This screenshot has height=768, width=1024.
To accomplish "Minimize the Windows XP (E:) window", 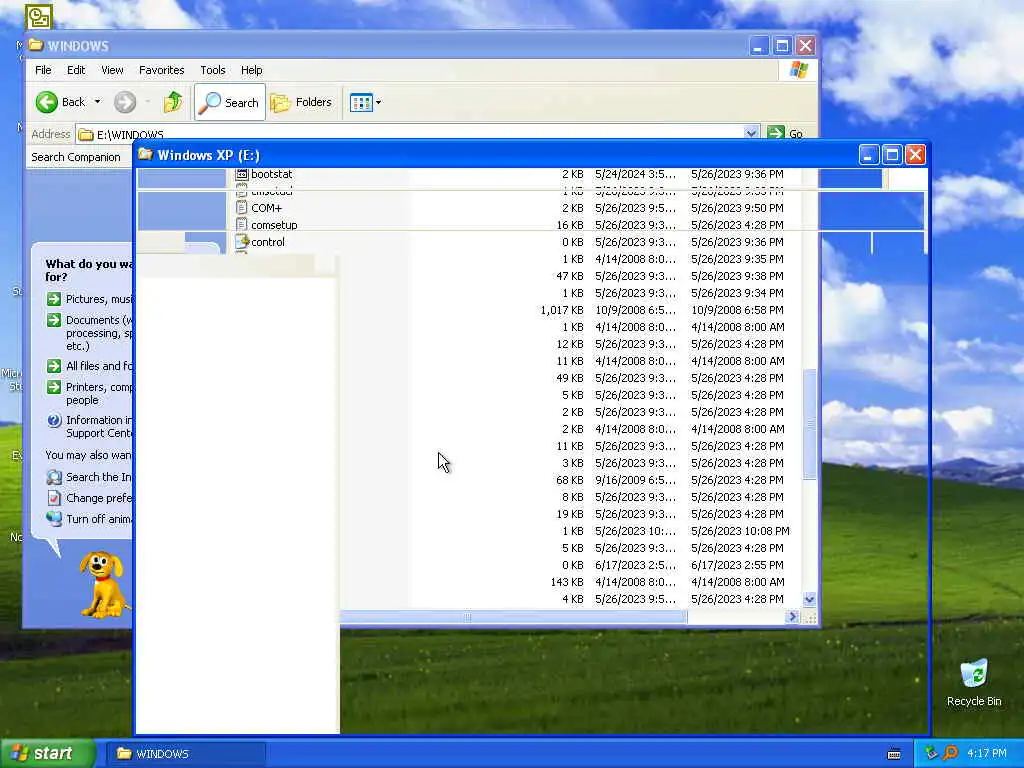I will click(x=868, y=155).
